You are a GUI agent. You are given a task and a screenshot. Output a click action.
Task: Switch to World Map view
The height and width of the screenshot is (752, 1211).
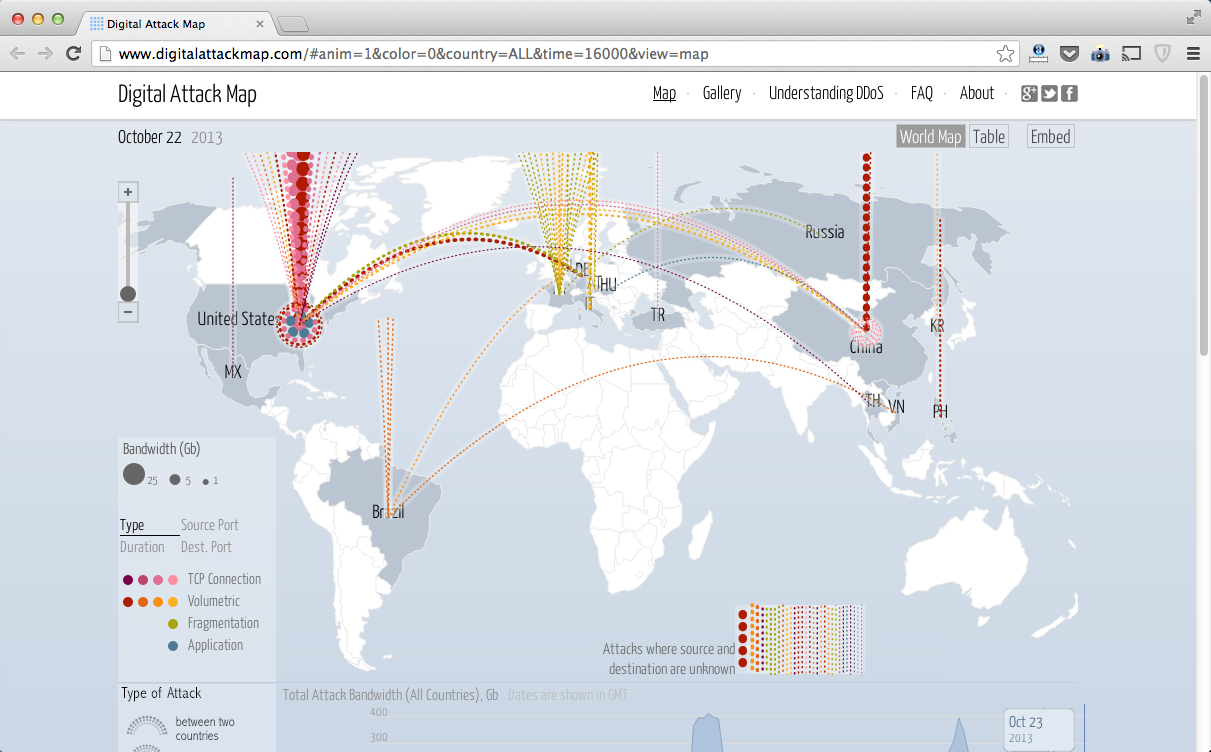(x=930, y=137)
